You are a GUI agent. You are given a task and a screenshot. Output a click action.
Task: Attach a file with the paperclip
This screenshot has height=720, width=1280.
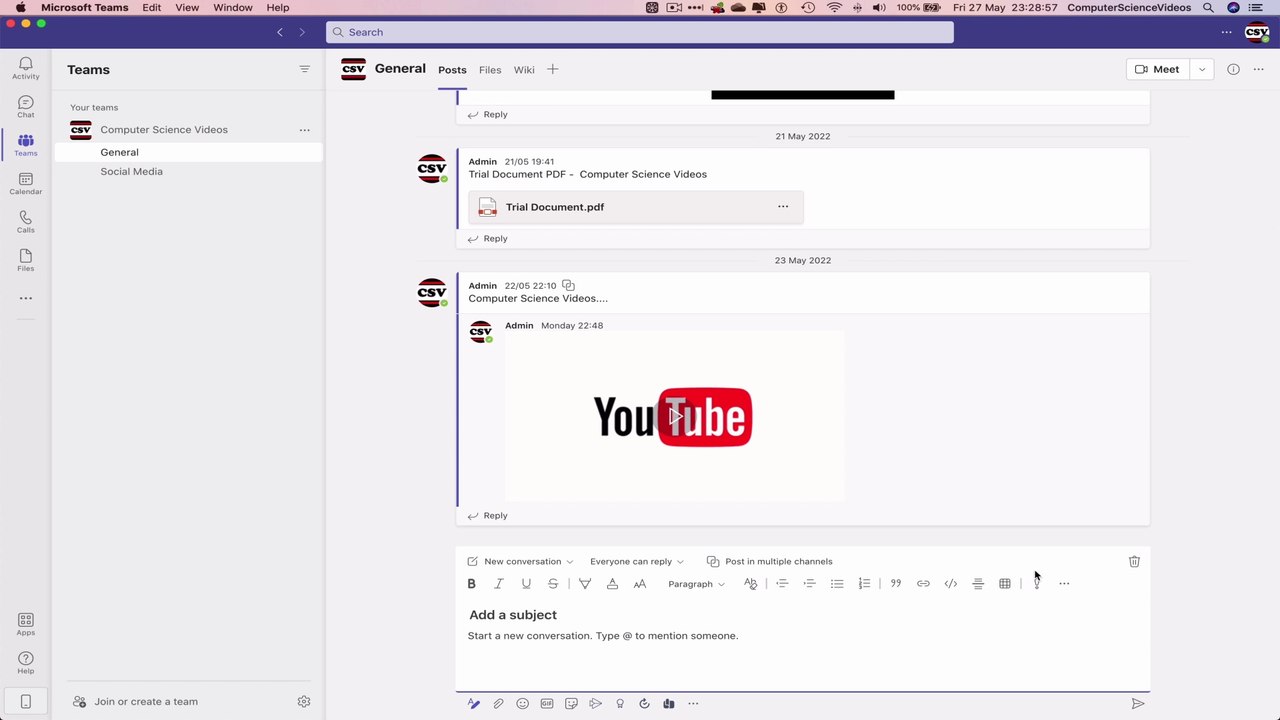[x=498, y=704]
